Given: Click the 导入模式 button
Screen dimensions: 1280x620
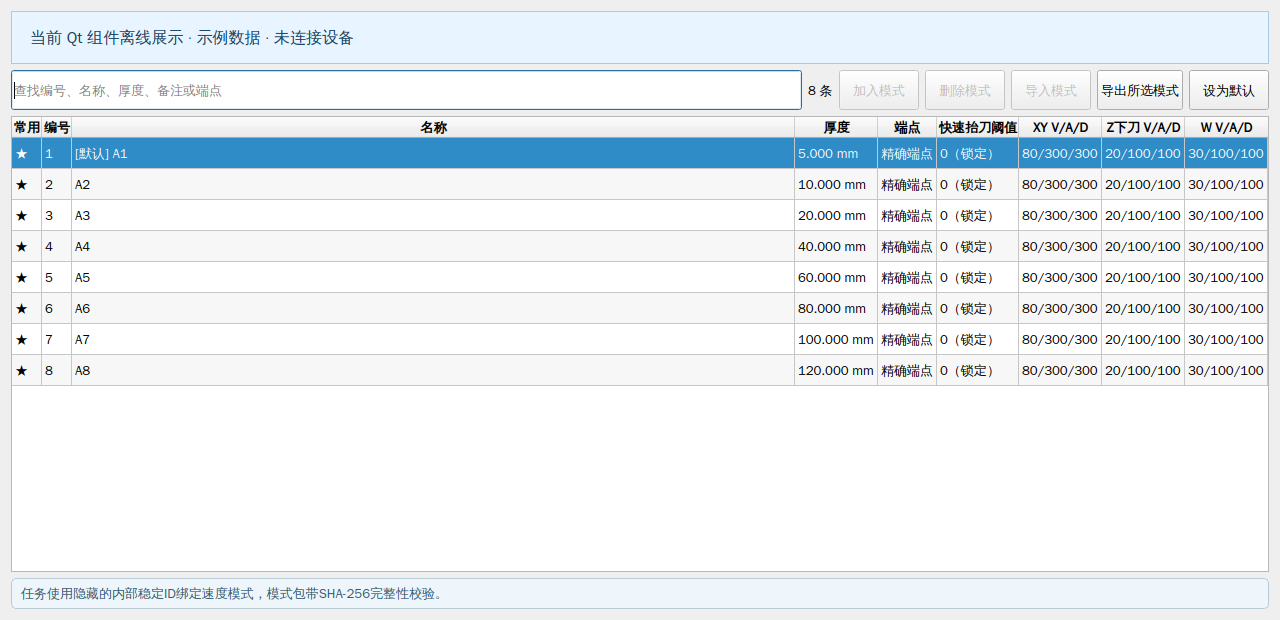Looking at the screenshot, I should 1051,90.
